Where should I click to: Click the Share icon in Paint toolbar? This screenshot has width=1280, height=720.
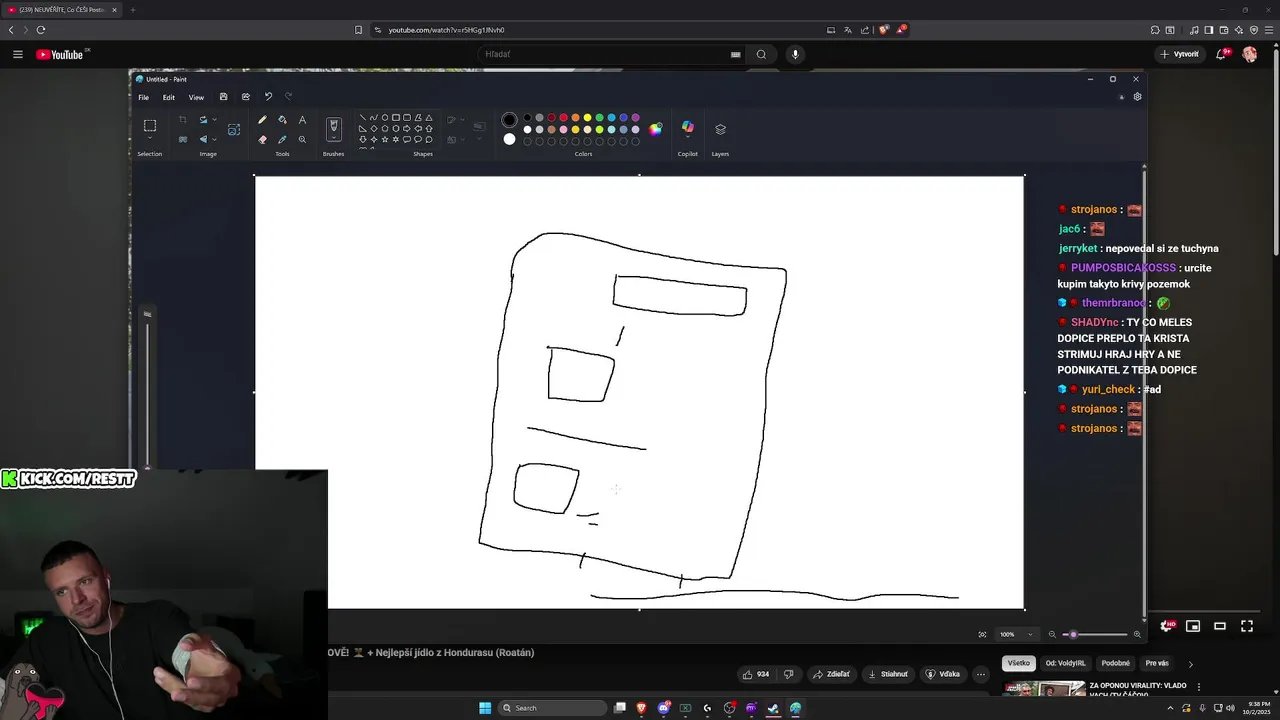246,97
